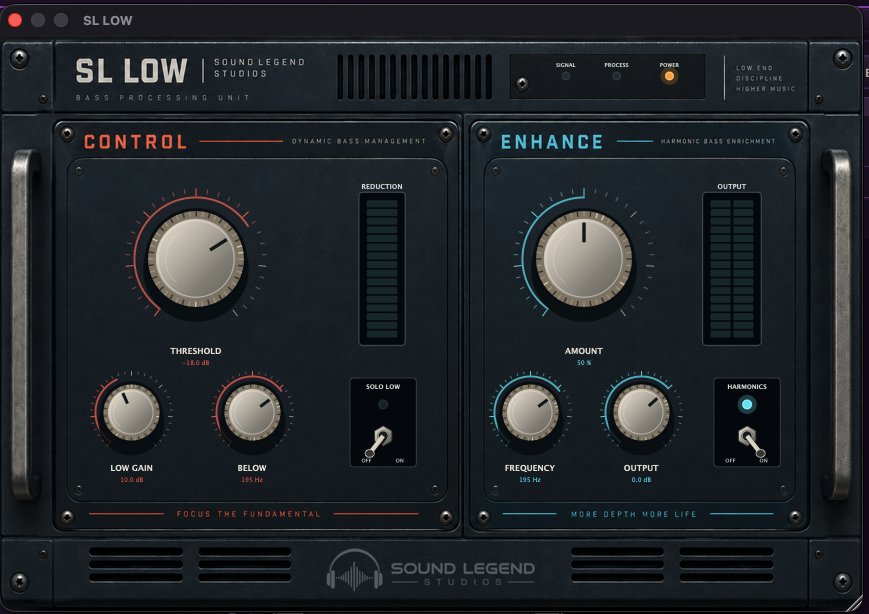Flip the Harmonics toggle switch
Viewport: 869px width, 614px height.
point(752,442)
